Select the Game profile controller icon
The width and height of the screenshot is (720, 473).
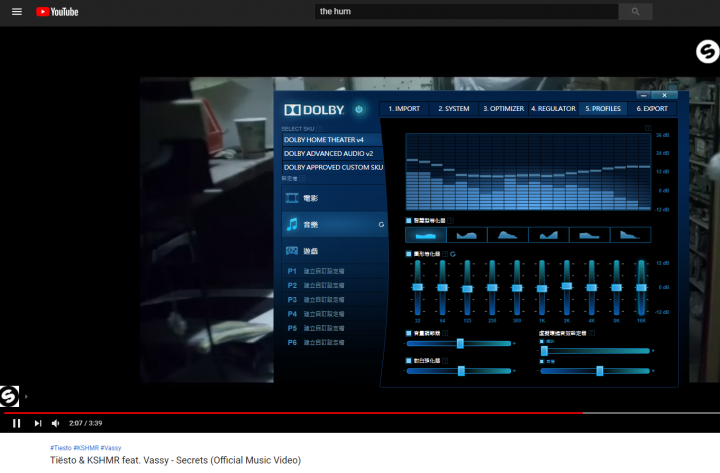tap(292, 251)
